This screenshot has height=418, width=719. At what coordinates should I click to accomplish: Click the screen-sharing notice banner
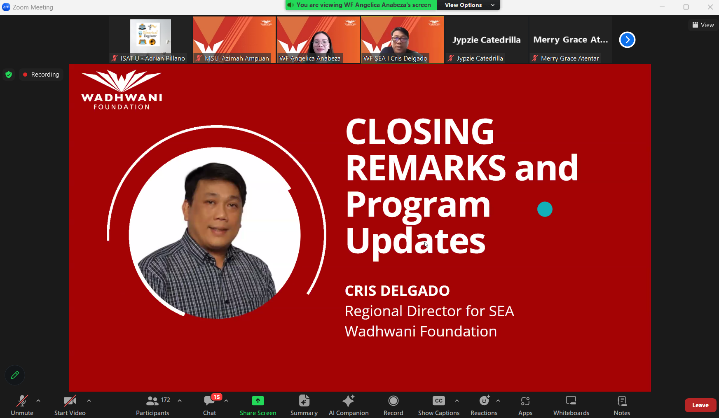pos(361,5)
